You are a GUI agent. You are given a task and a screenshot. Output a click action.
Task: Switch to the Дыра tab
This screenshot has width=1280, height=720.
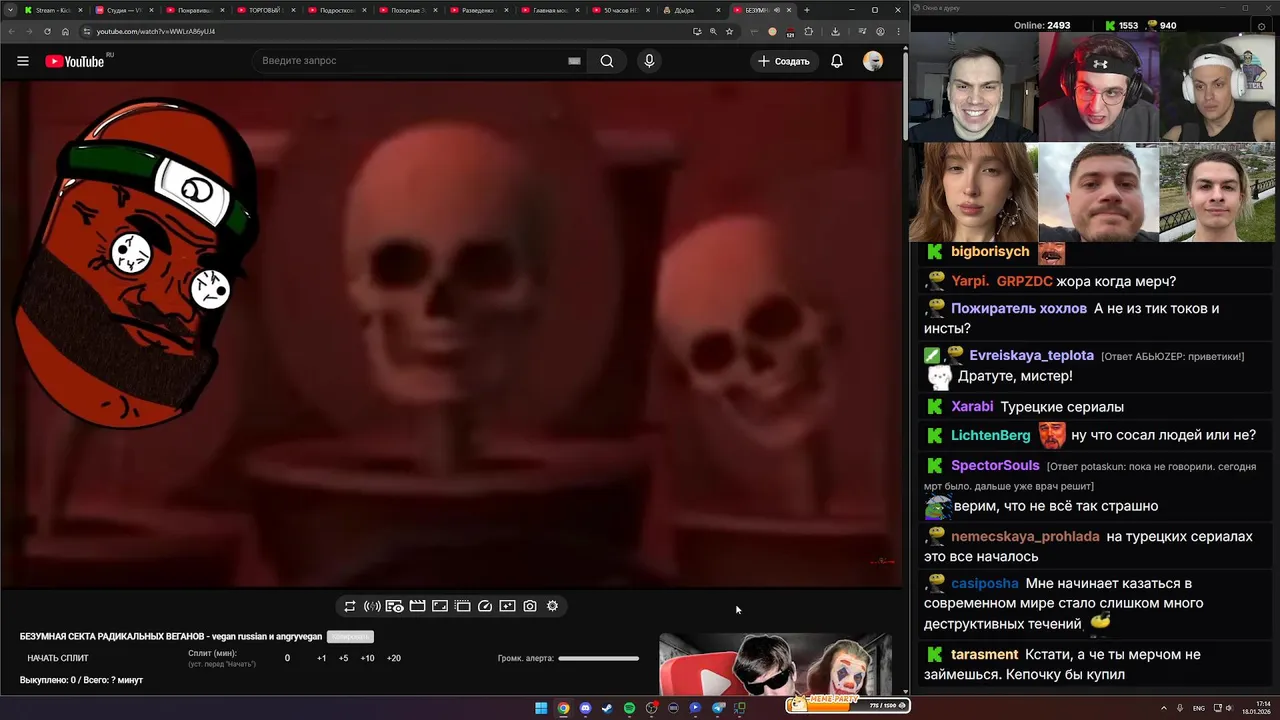point(690,10)
